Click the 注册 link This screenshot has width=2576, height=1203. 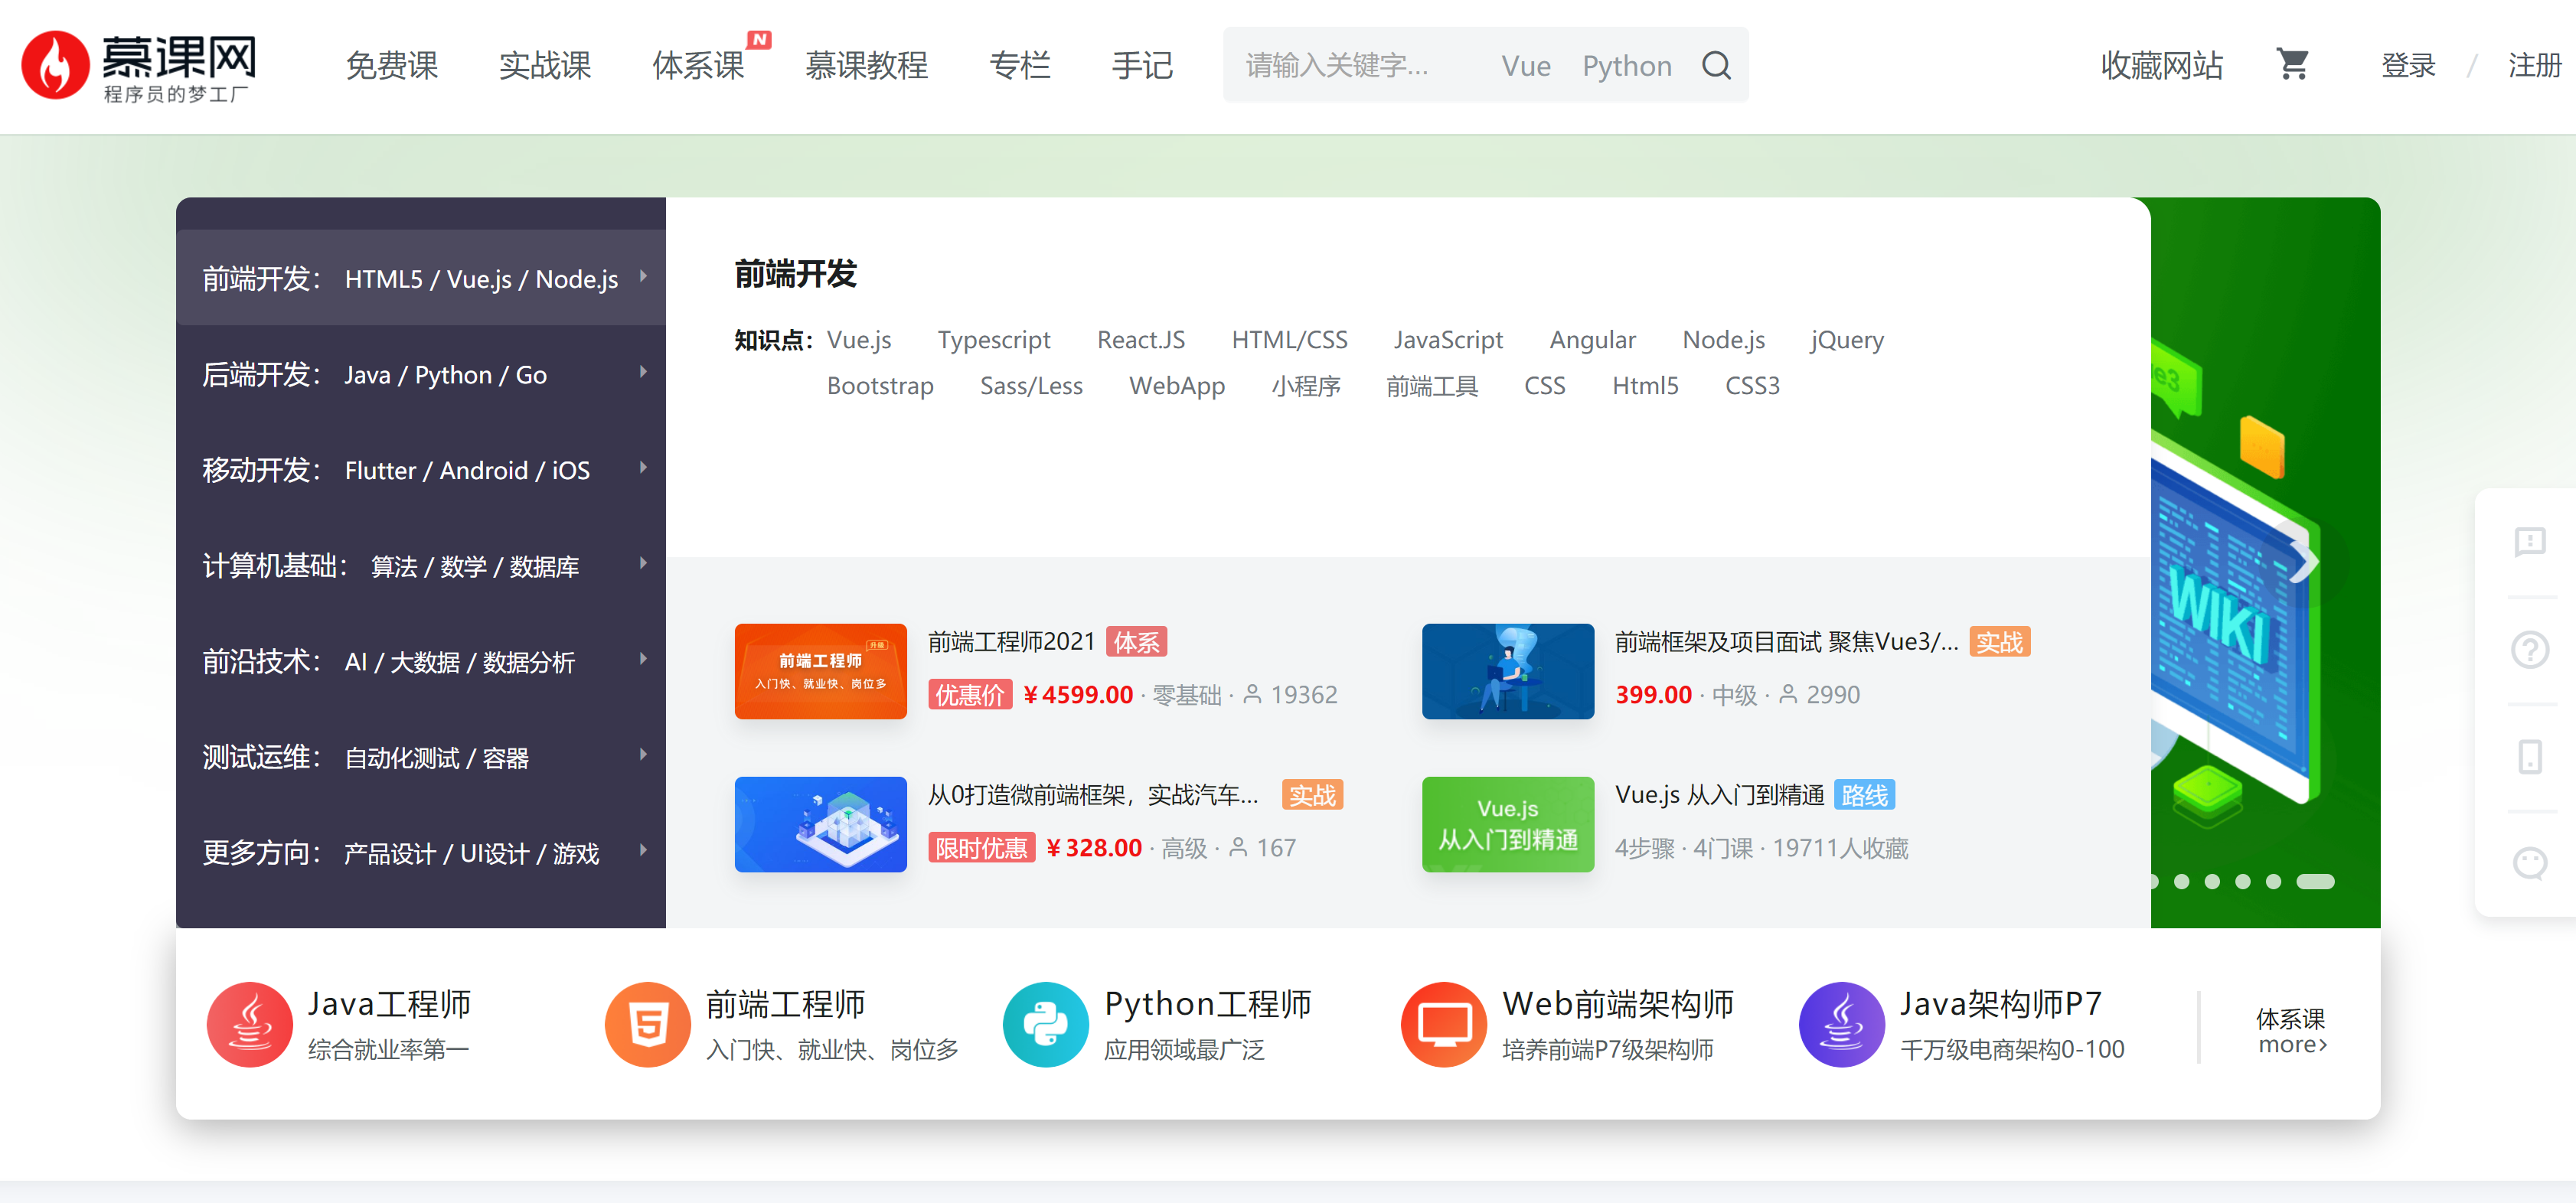tap(2534, 66)
